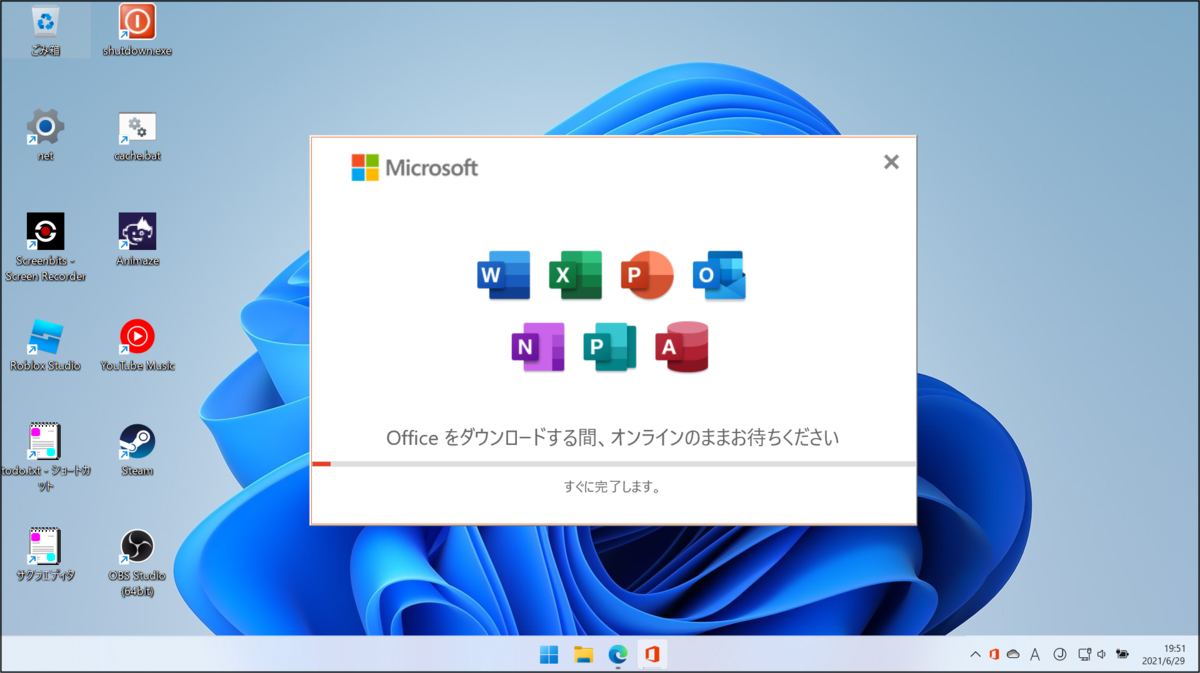Click the Office installer taskbar button

652,655
